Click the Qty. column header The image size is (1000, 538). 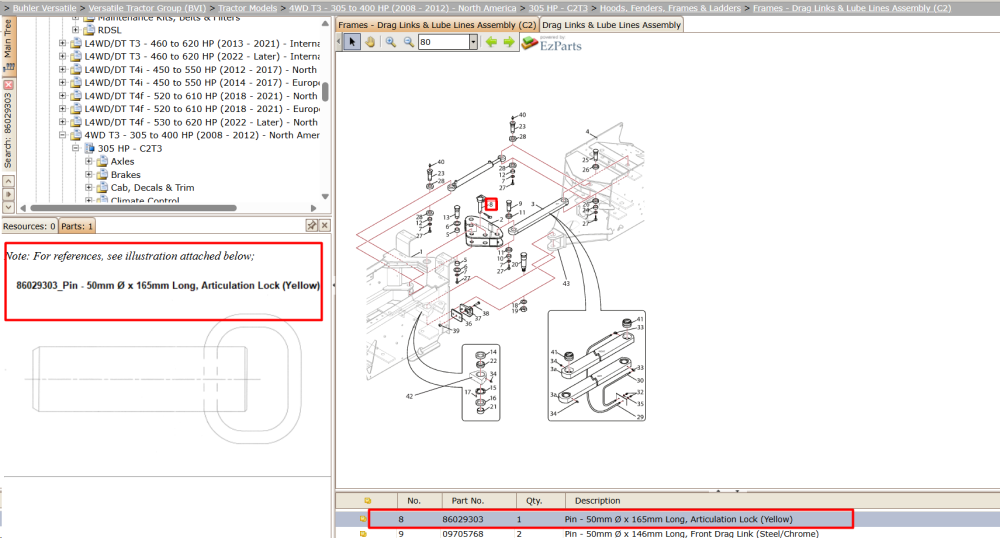[534, 500]
